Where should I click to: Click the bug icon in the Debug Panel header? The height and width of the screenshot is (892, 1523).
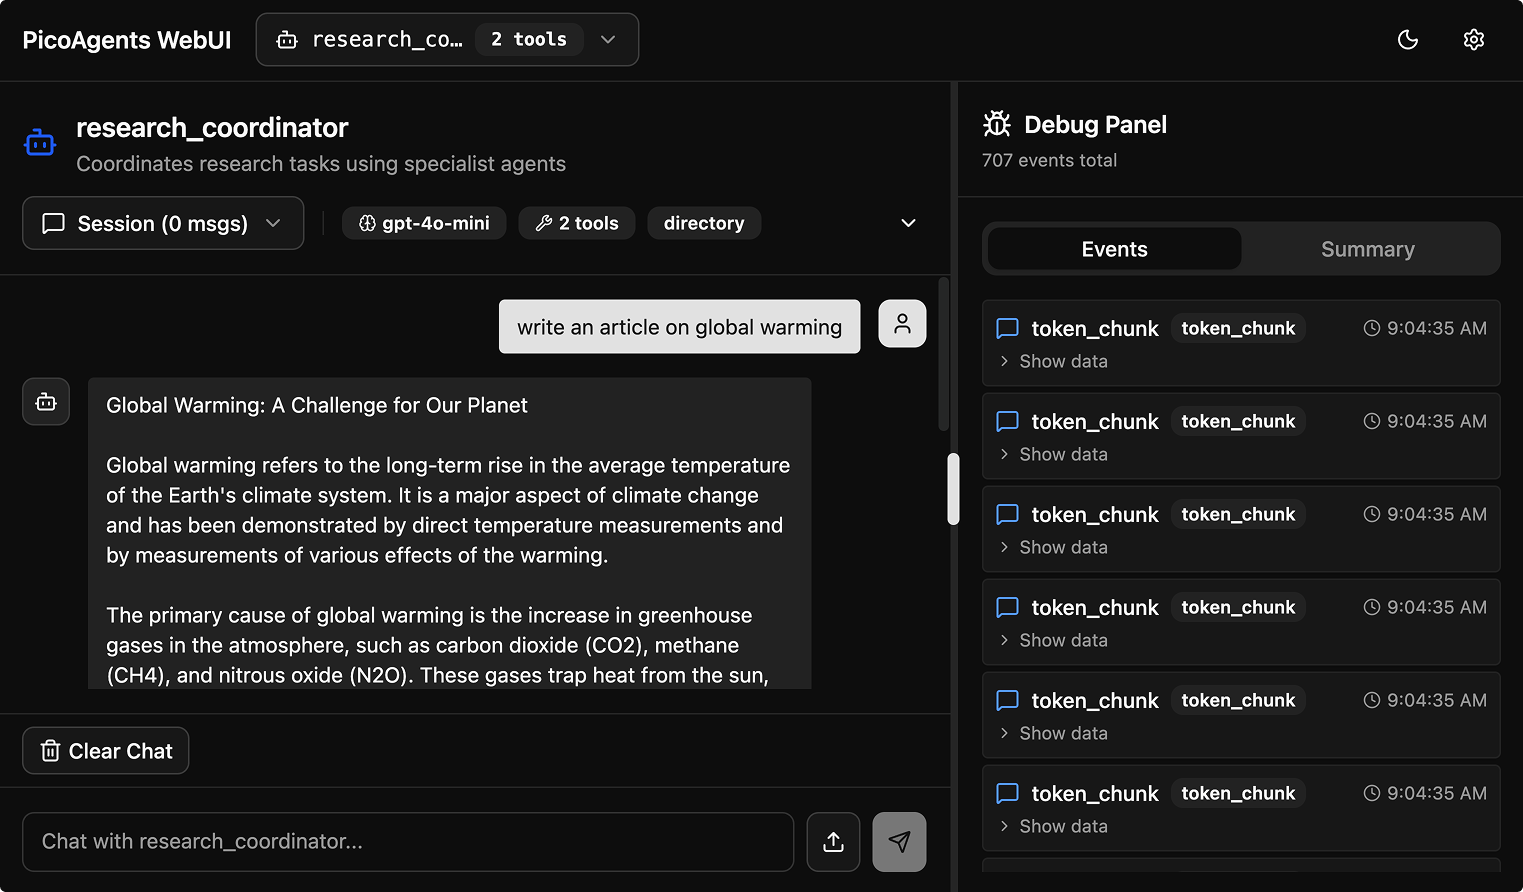coord(997,124)
